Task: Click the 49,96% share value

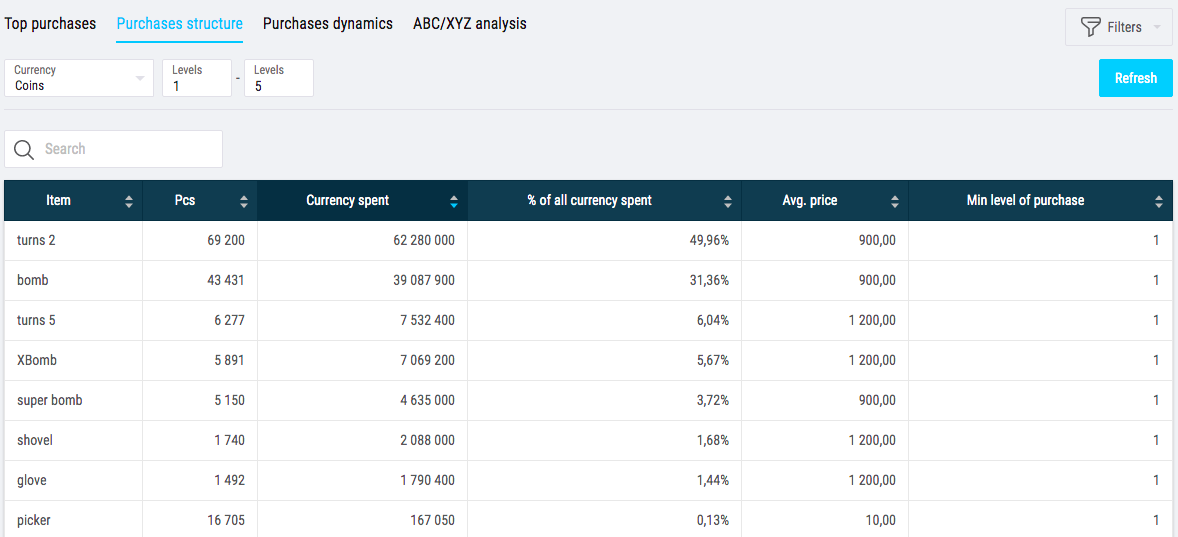Action: pos(711,240)
